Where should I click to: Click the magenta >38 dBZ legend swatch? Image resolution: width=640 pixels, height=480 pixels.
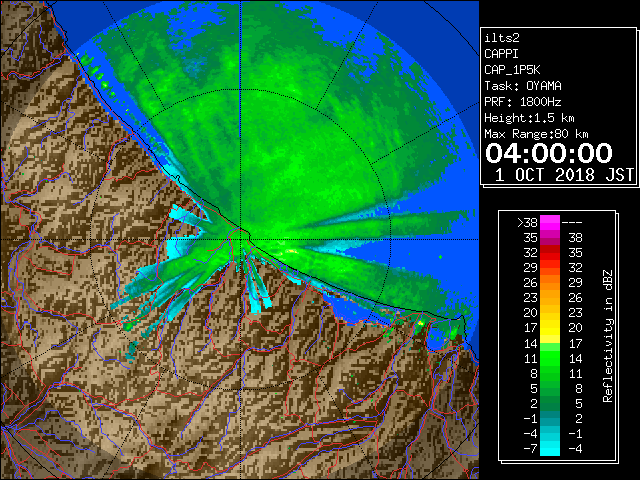(x=550, y=222)
